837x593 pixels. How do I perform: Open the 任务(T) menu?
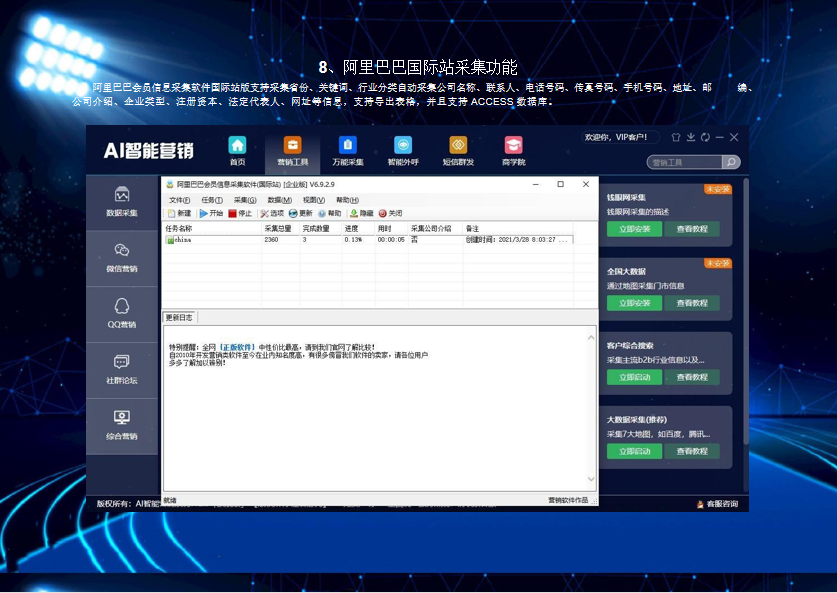212,200
